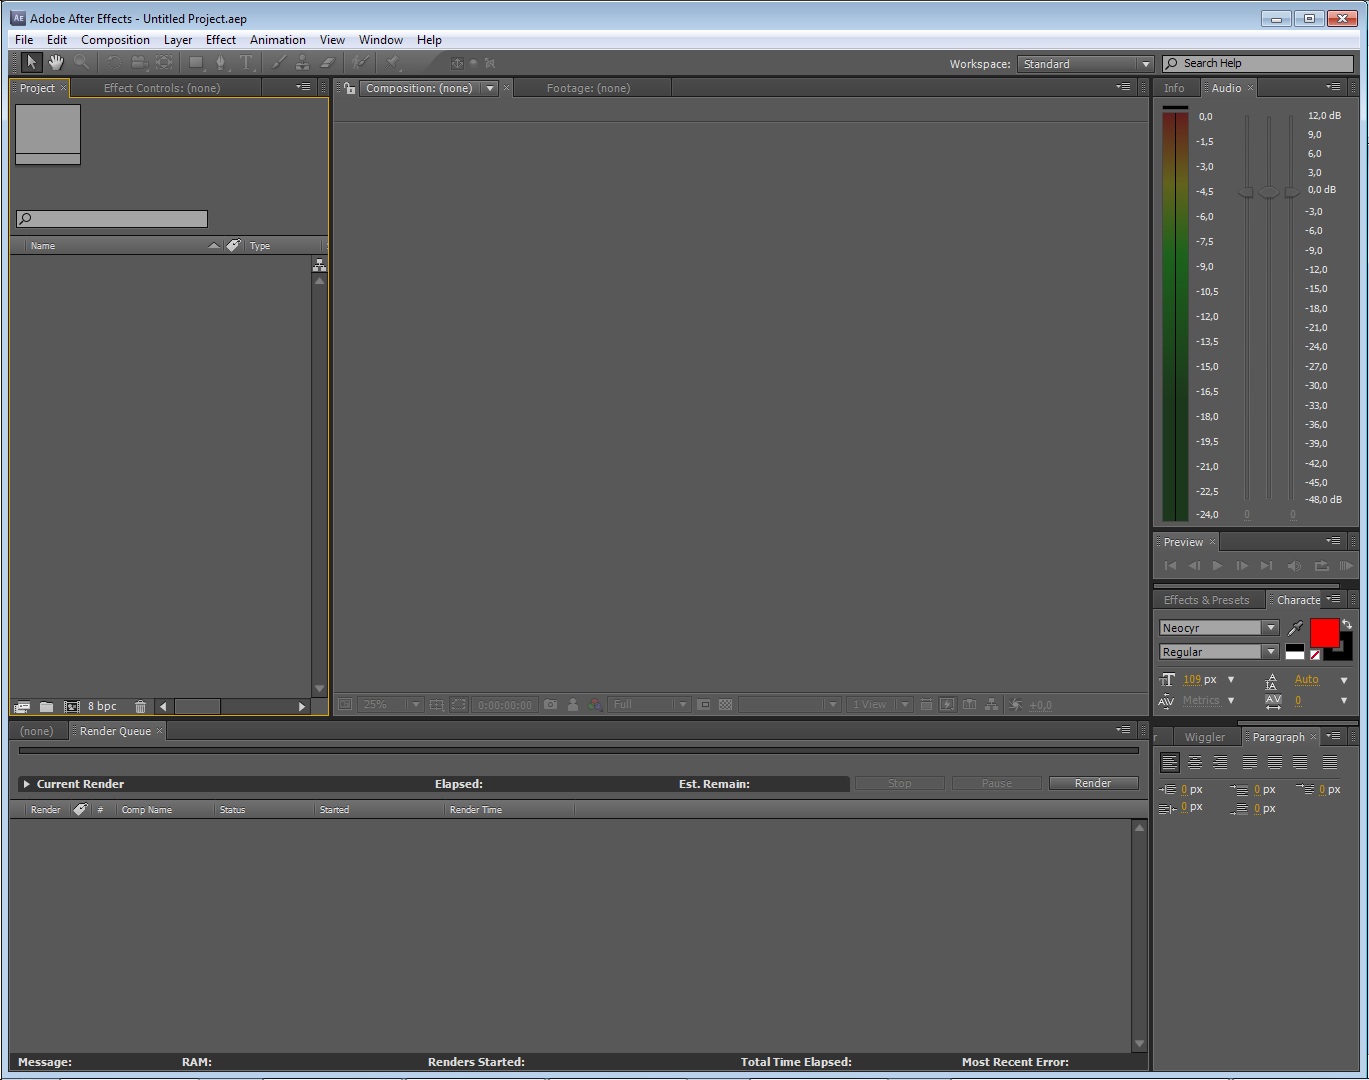Click the center audio level slider handle

click(x=1269, y=192)
